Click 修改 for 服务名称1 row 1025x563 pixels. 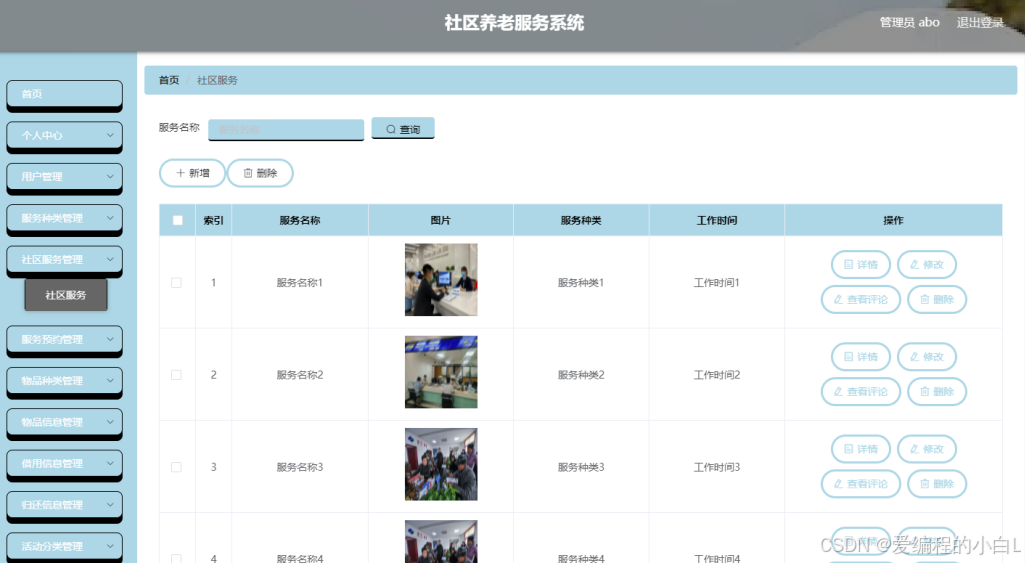pyautogui.click(x=927, y=265)
